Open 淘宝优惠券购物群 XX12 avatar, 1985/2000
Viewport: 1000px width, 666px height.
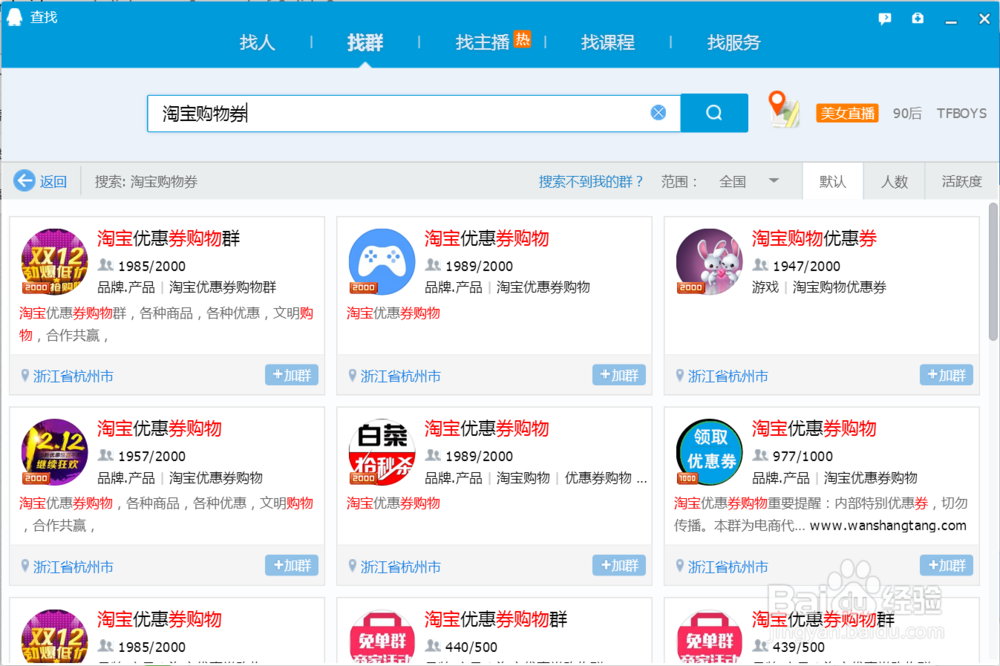pos(55,262)
